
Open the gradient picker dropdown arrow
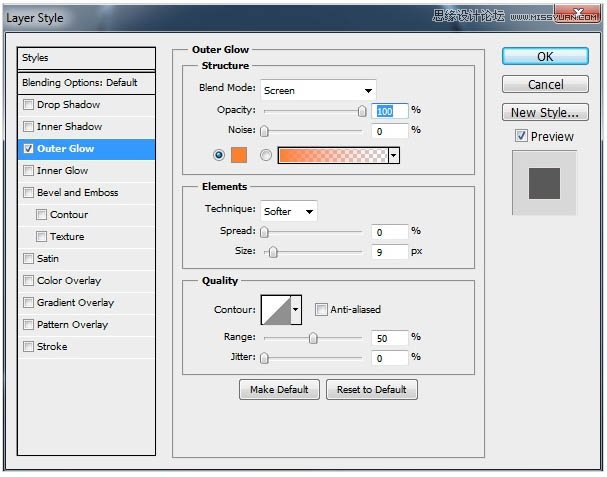click(394, 155)
